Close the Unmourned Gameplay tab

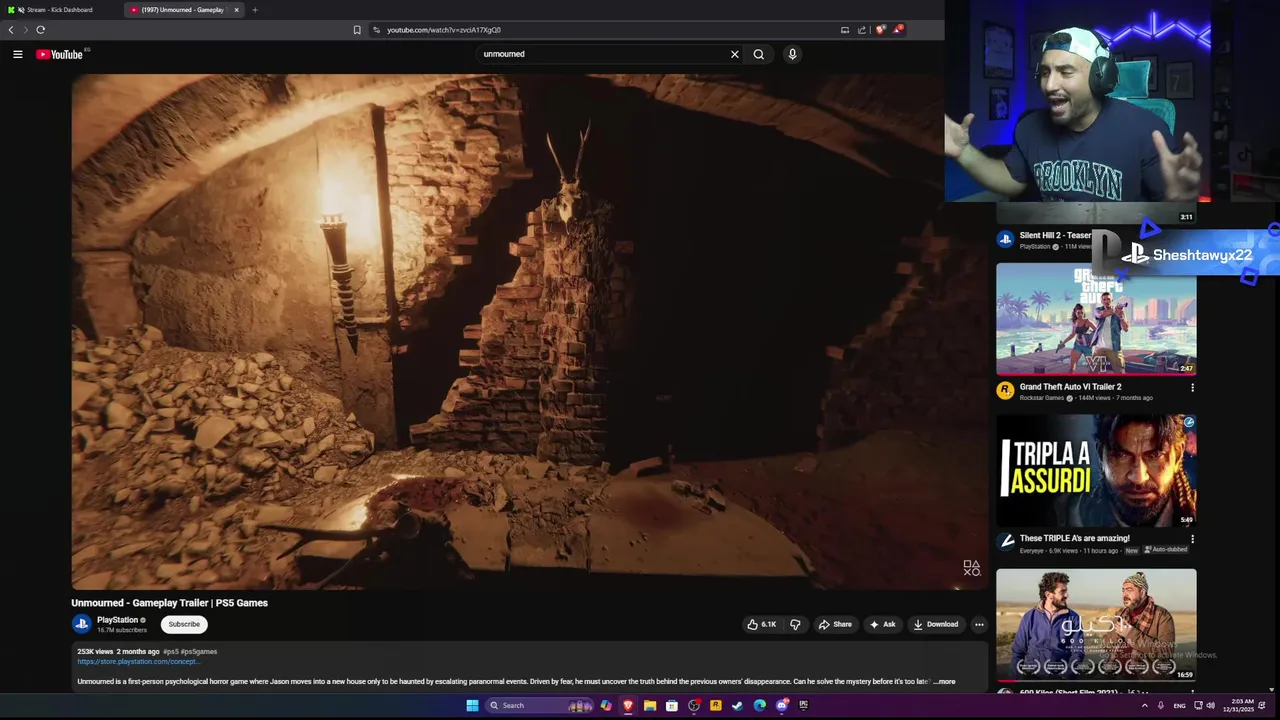pos(237,10)
